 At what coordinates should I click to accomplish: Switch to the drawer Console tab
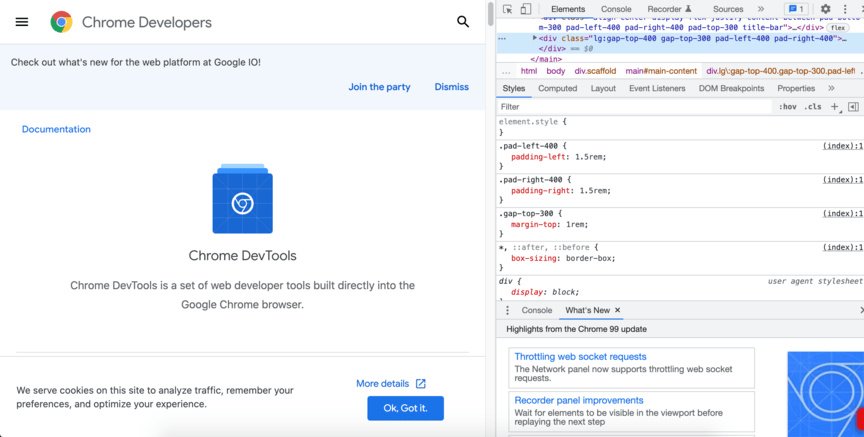[x=537, y=310]
